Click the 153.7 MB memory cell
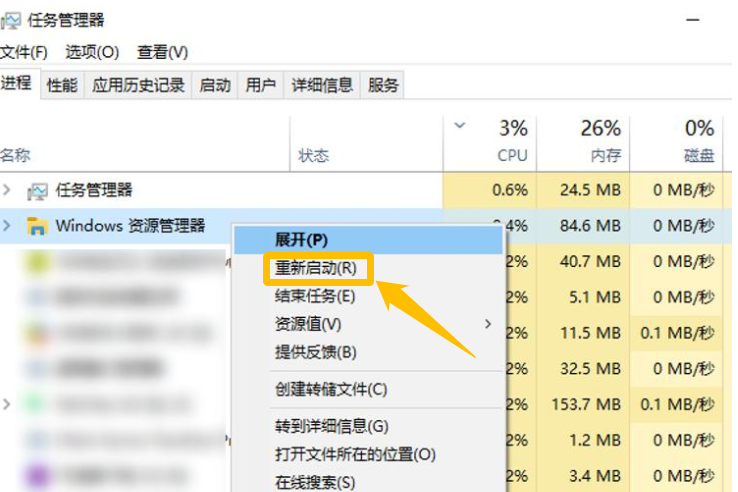 (x=583, y=404)
